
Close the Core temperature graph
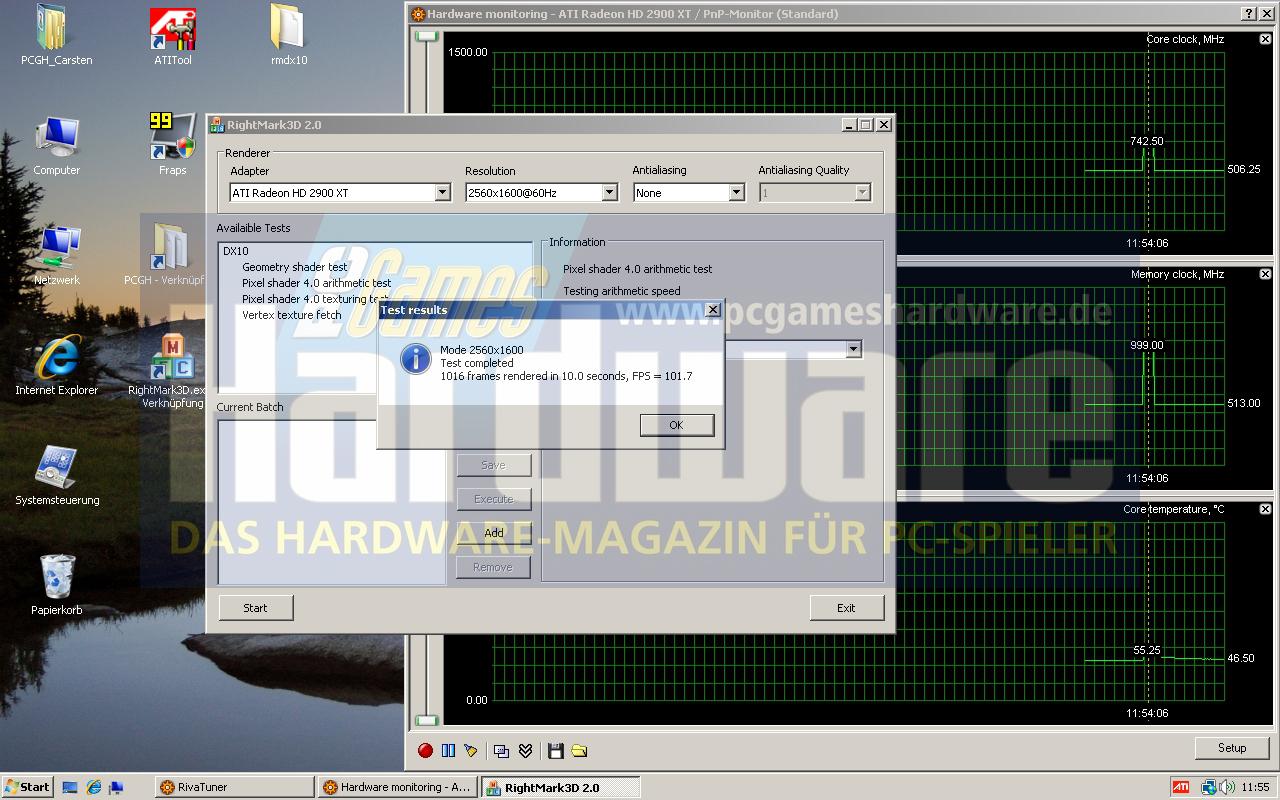click(x=1265, y=509)
